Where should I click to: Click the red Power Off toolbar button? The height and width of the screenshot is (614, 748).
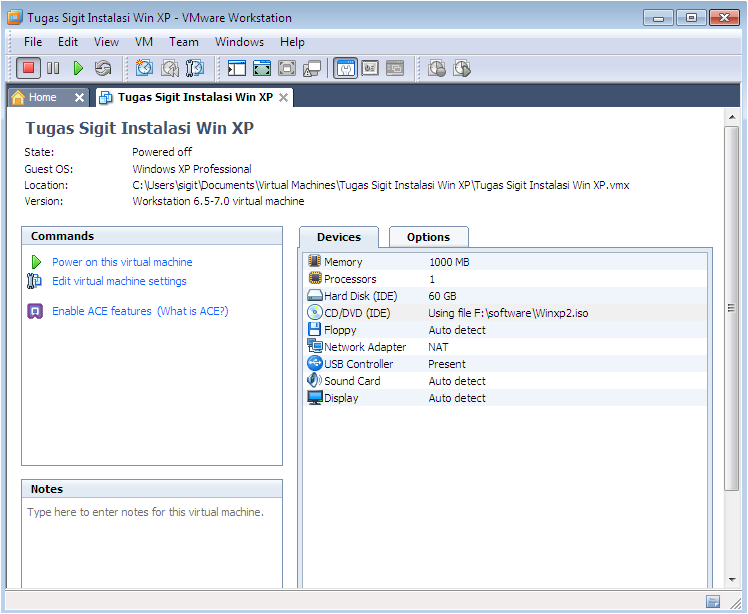click(28, 68)
